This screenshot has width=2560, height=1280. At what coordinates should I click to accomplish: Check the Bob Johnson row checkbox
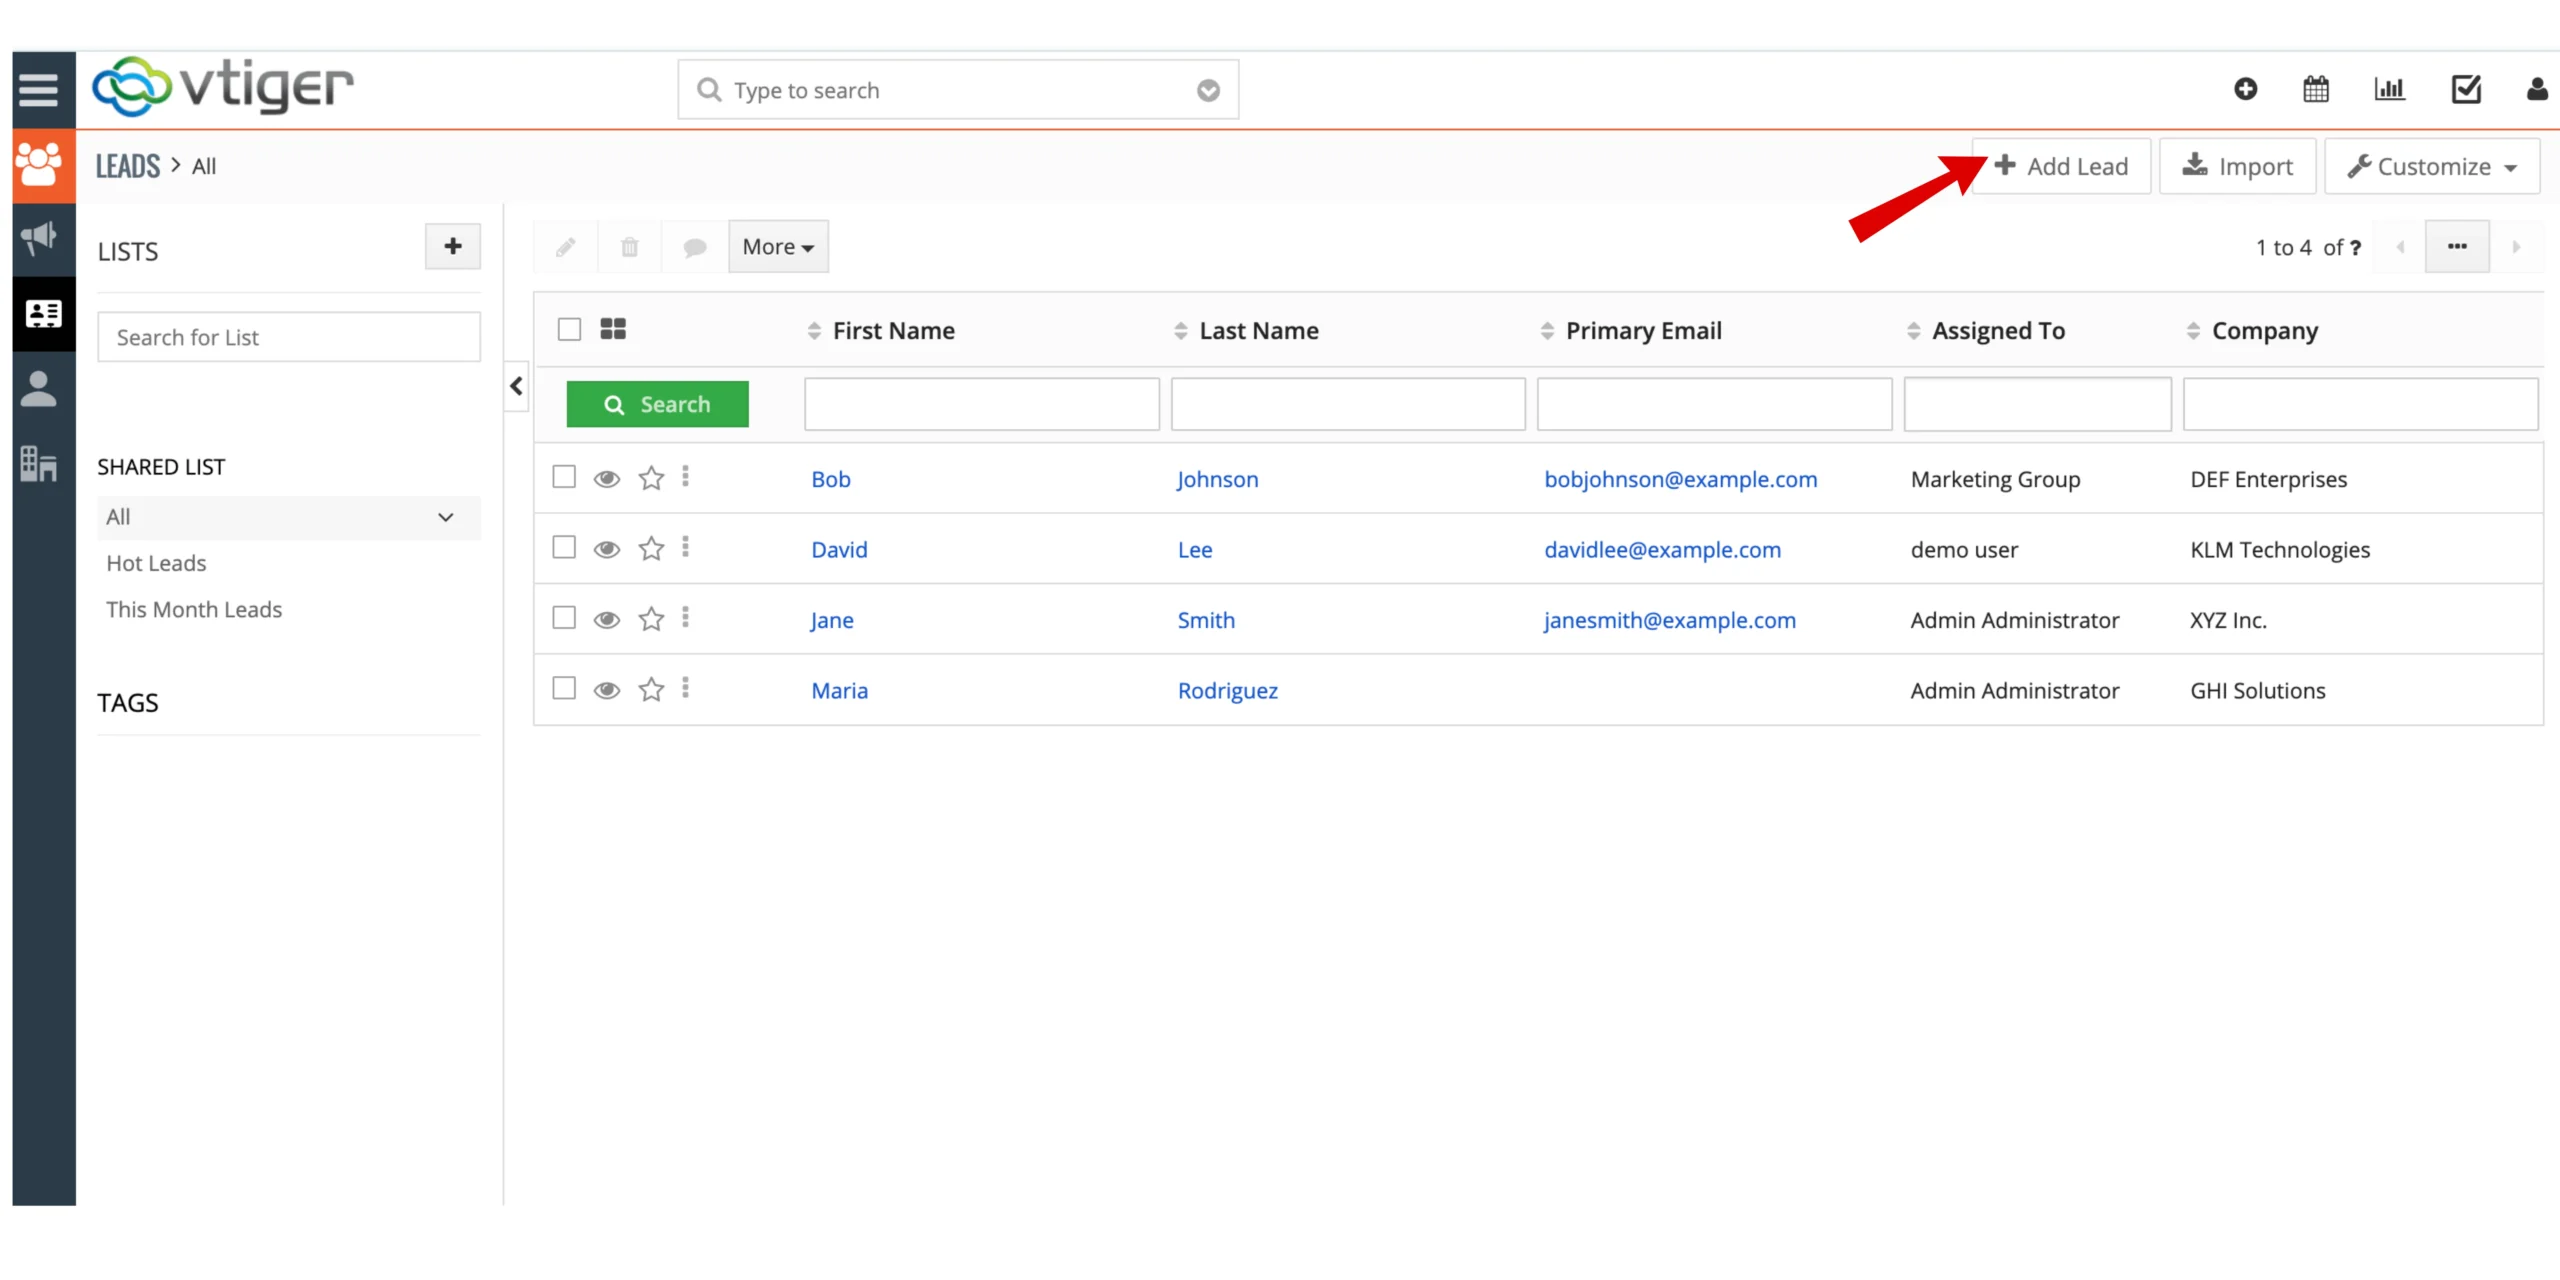(x=564, y=477)
